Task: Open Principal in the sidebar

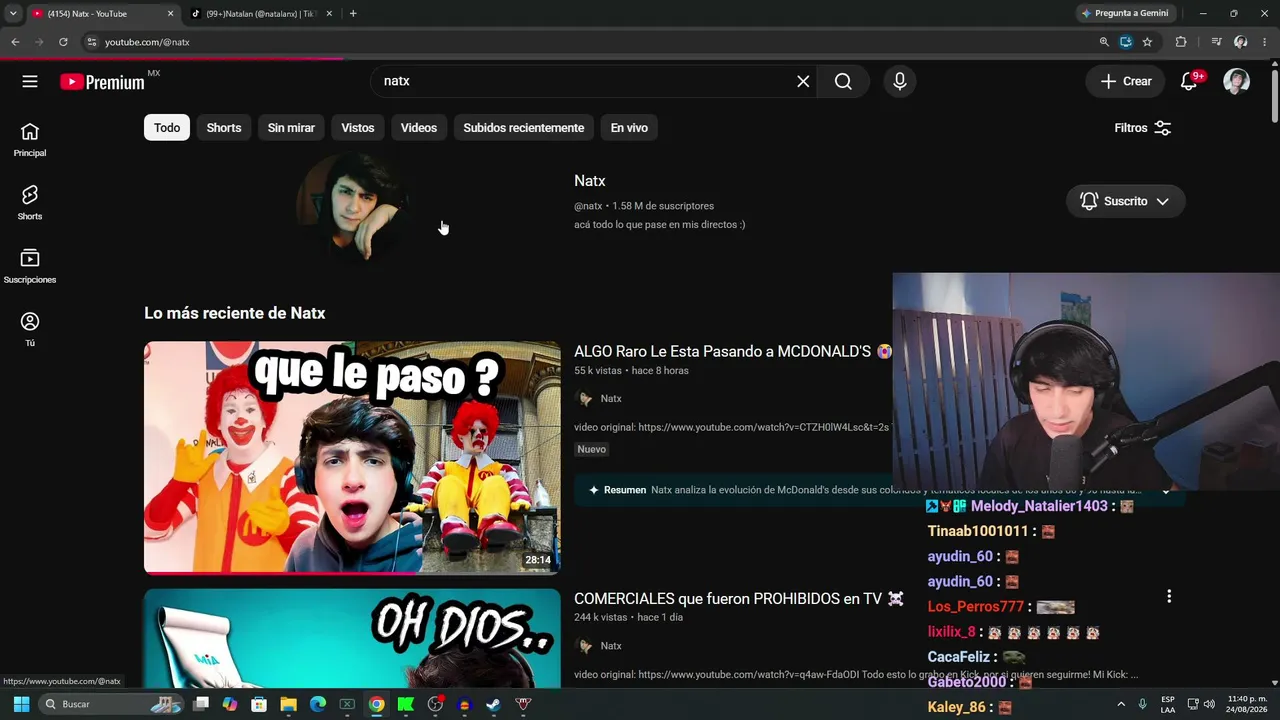Action: [30, 140]
